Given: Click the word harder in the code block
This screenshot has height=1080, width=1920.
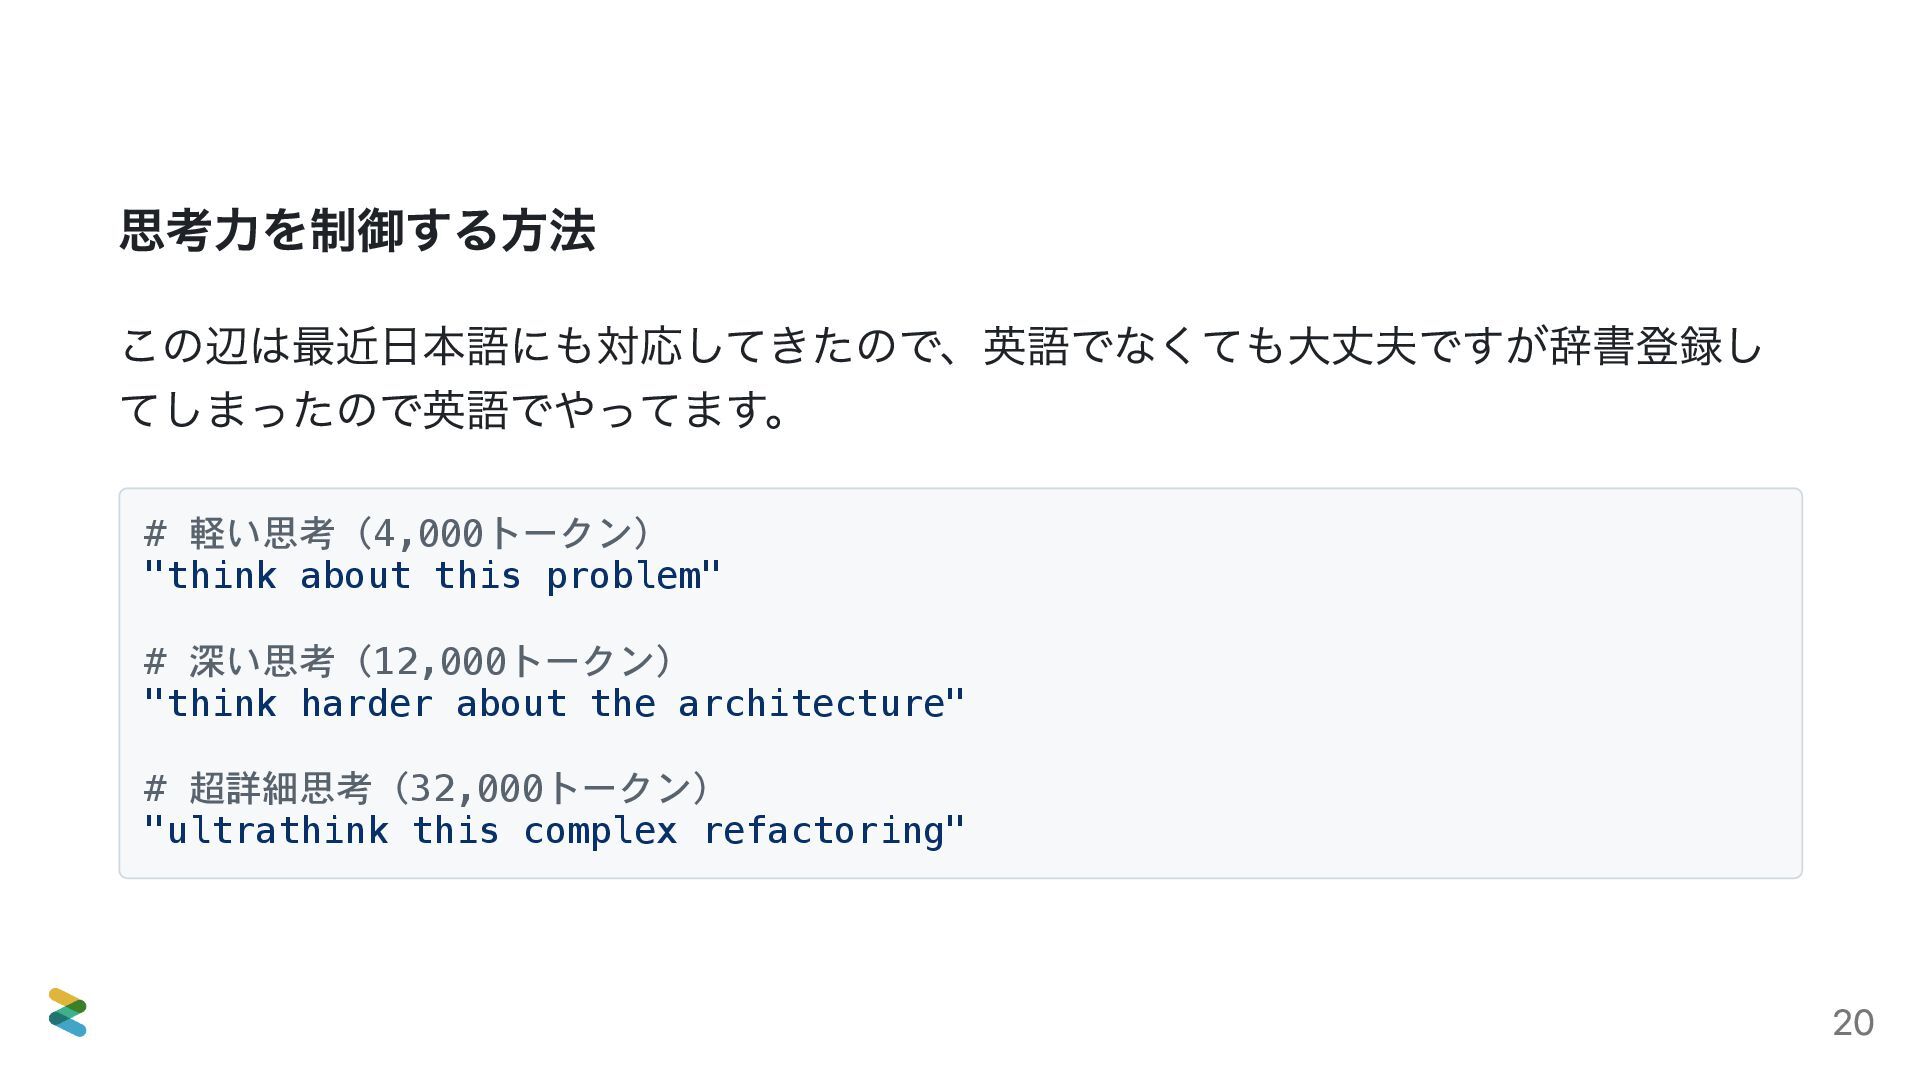Looking at the screenshot, I should click(366, 704).
